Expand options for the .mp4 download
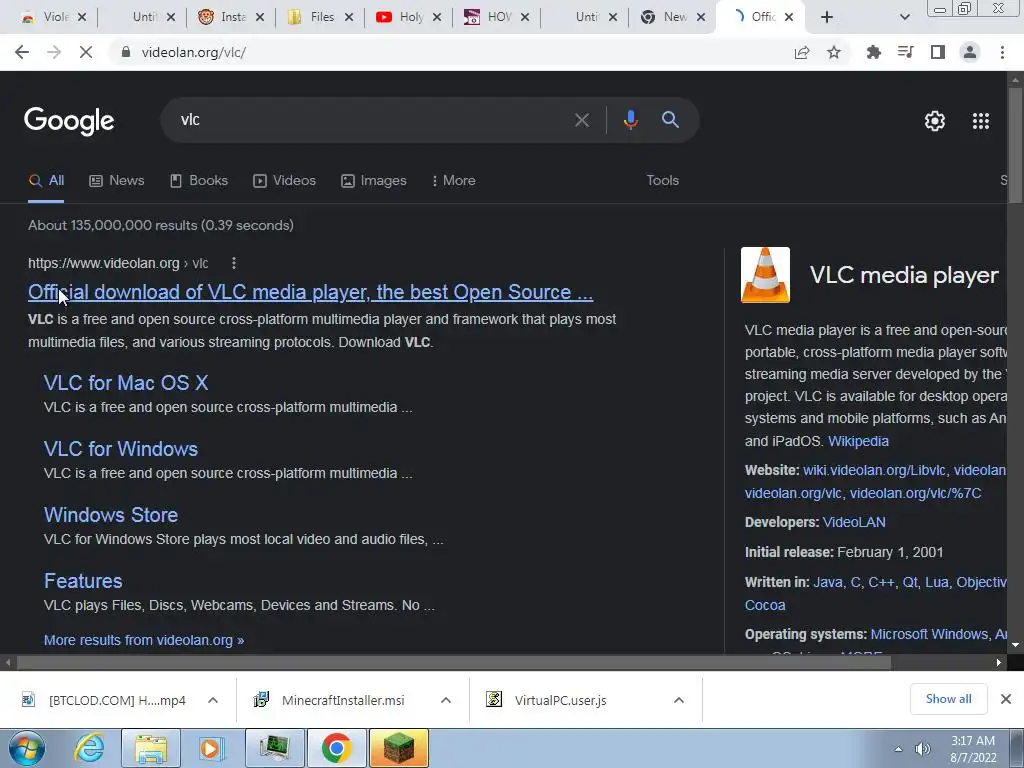 click(213, 700)
